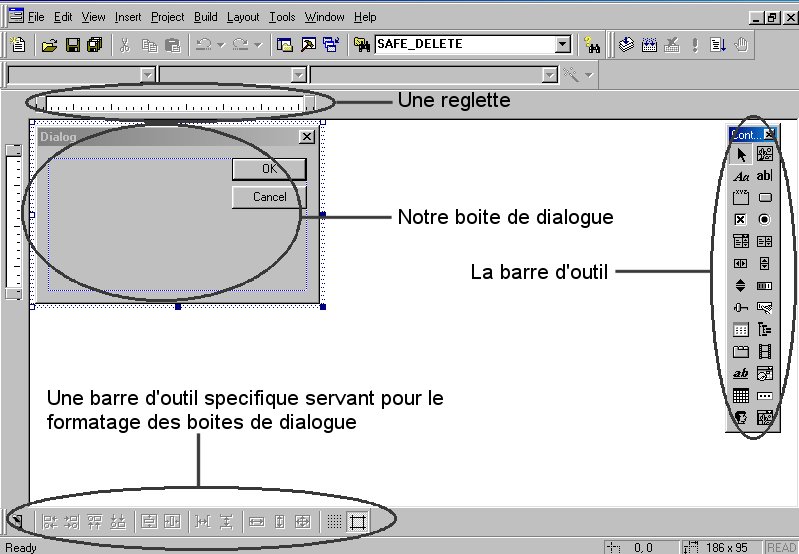The height and width of the screenshot is (554, 799).
Task: Click the Dialog title bar close X
Action: point(306,137)
